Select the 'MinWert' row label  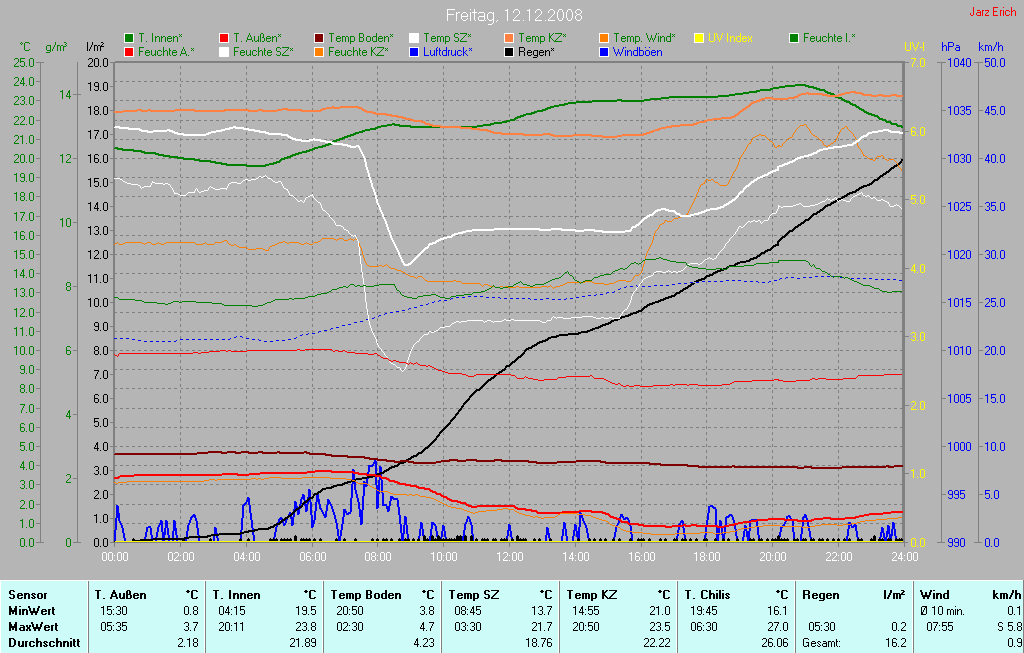pyautogui.click(x=32, y=611)
